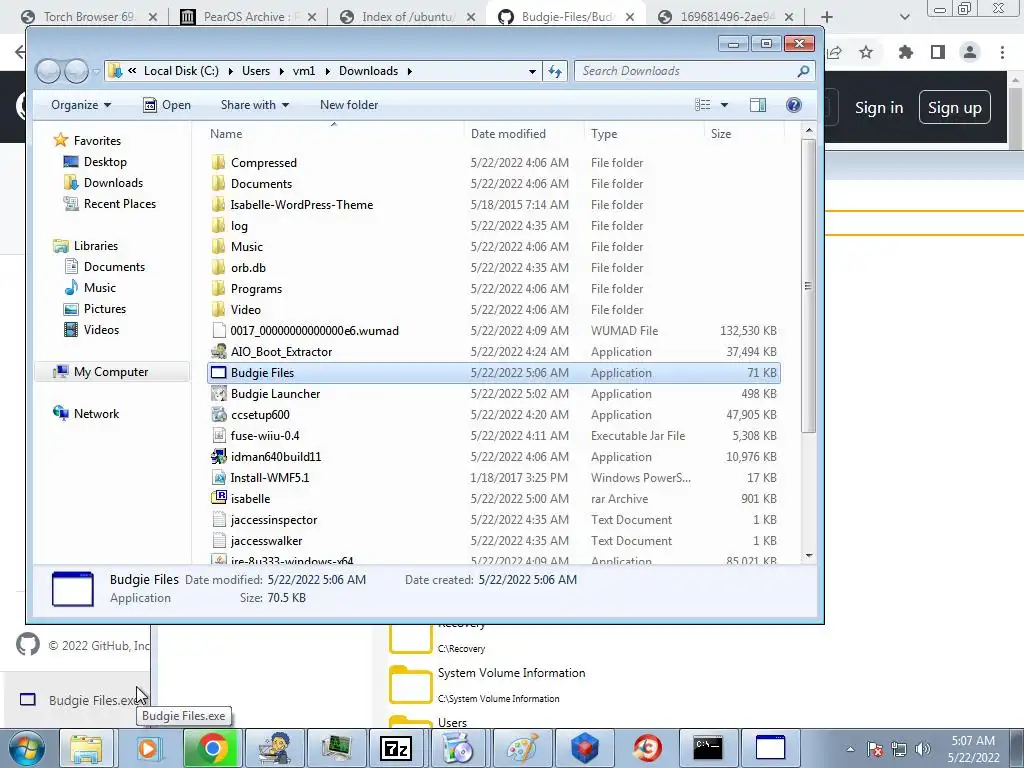The height and width of the screenshot is (768, 1024).
Task: Select My Computer in navigation pane
Action: 110,372
